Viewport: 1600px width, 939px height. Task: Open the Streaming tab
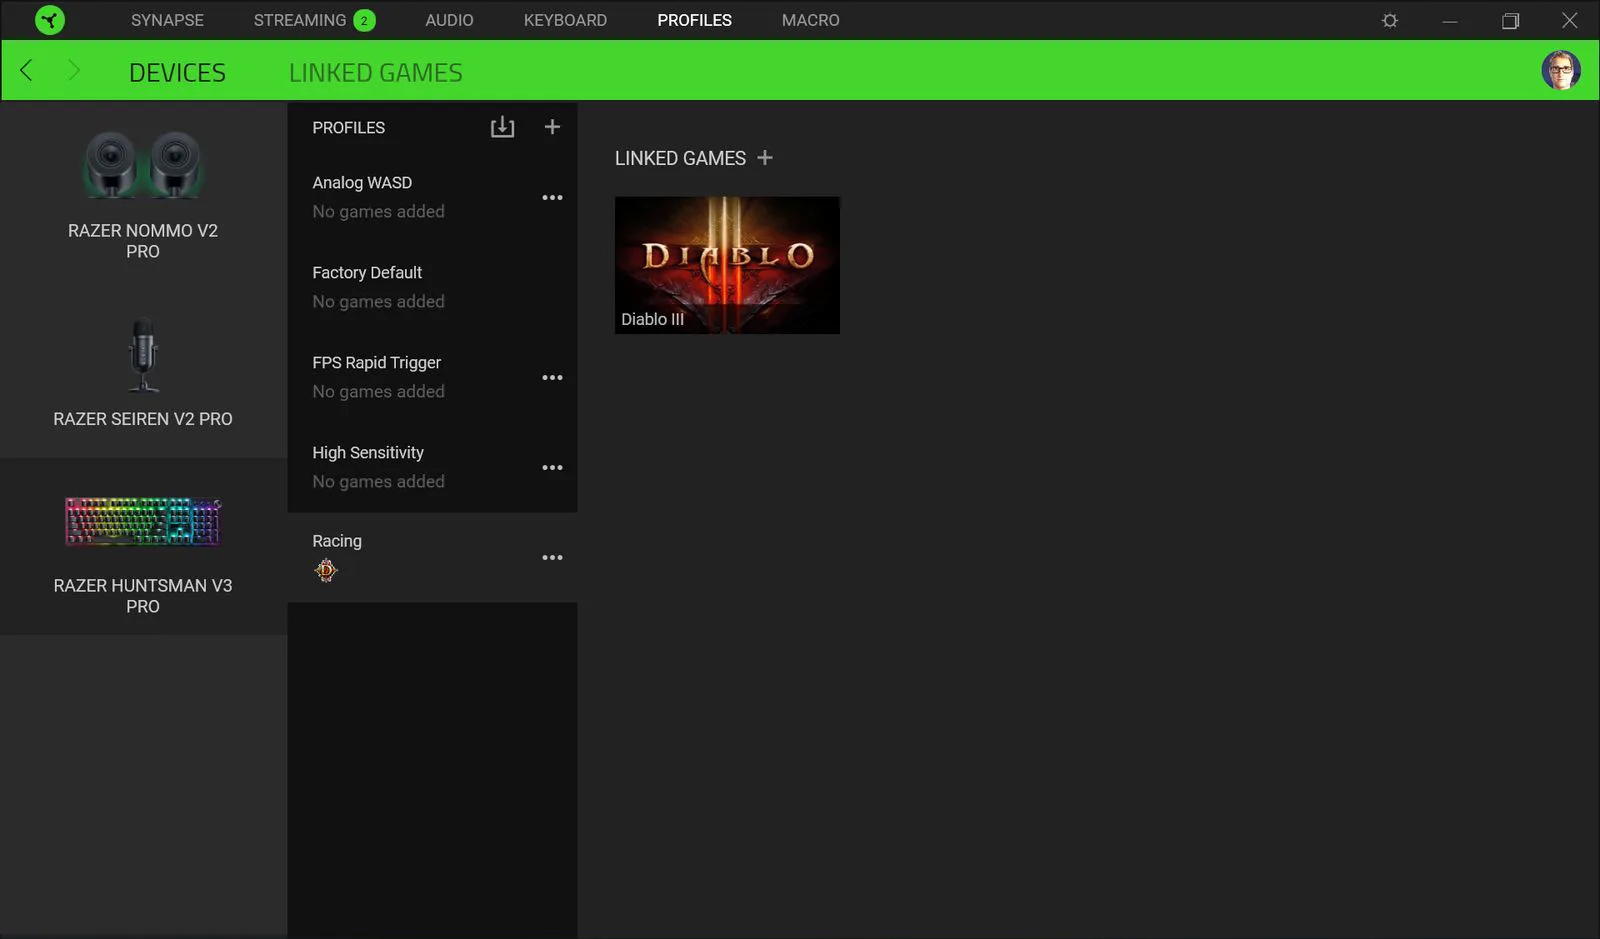coord(300,20)
